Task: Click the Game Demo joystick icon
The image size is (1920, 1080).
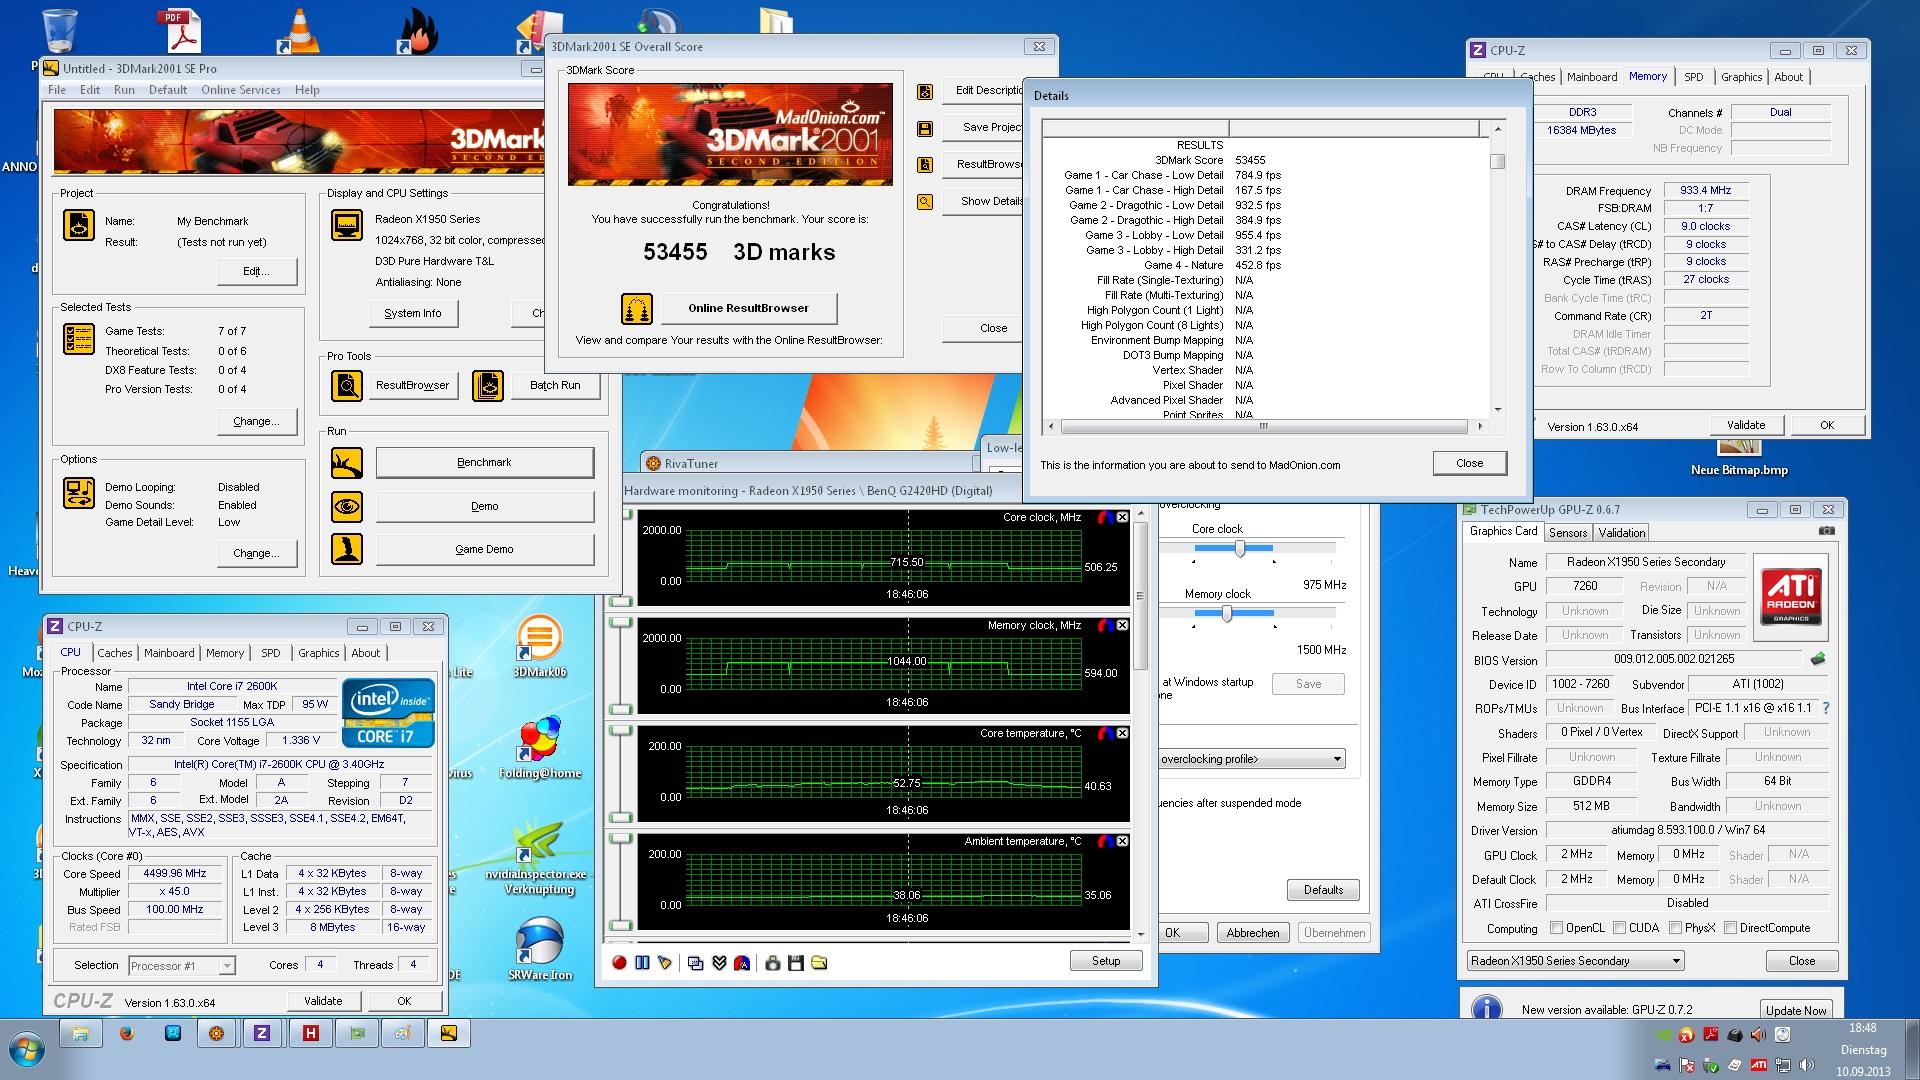Action: point(347,549)
